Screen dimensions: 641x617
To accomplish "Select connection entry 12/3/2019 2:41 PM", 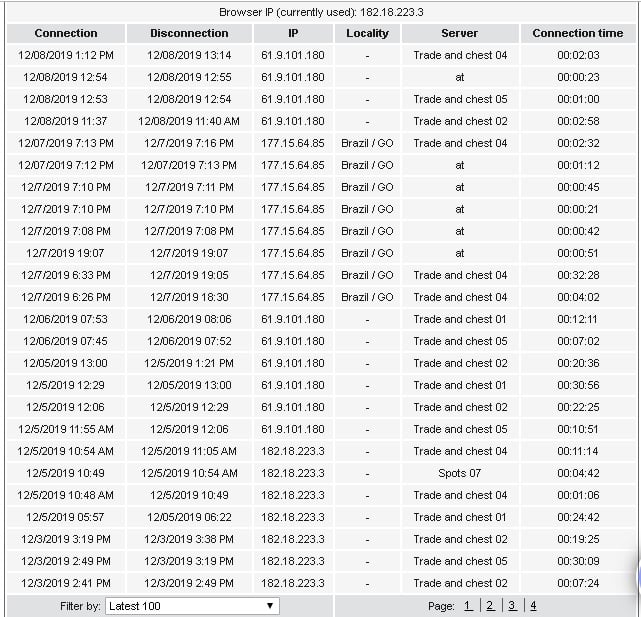I will point(66,583).
